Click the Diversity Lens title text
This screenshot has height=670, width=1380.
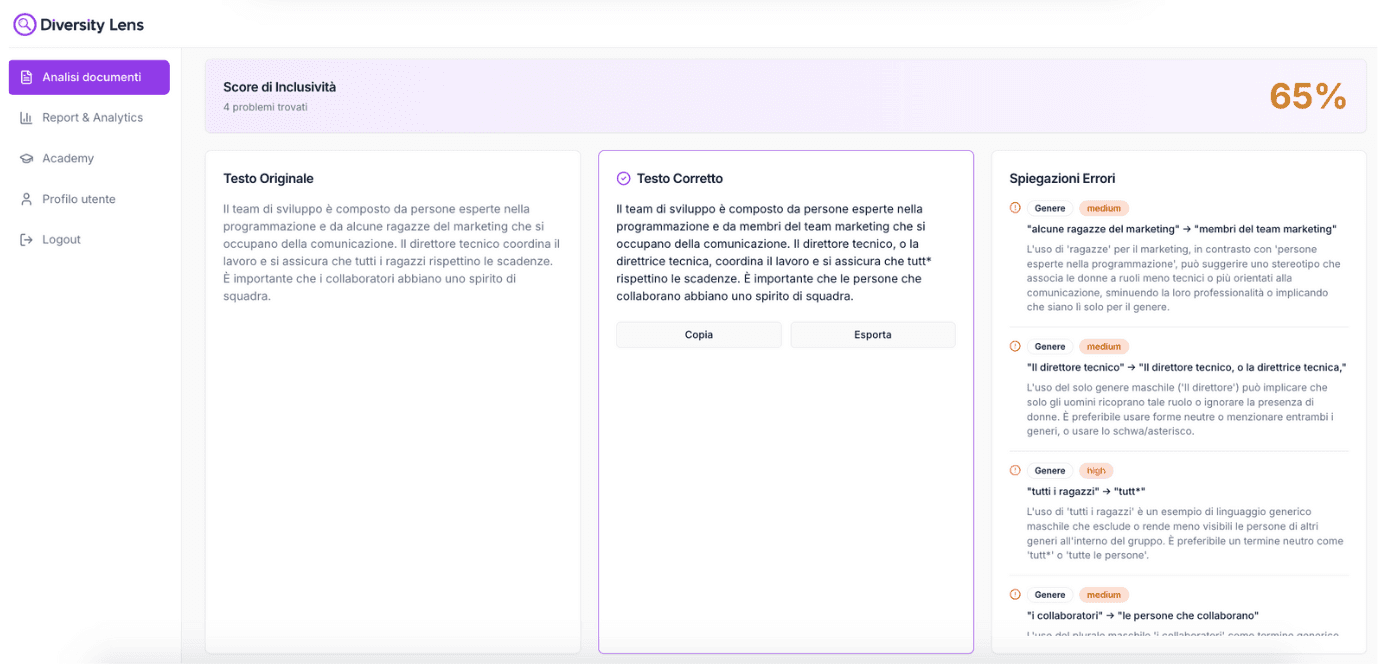[92, 25]
